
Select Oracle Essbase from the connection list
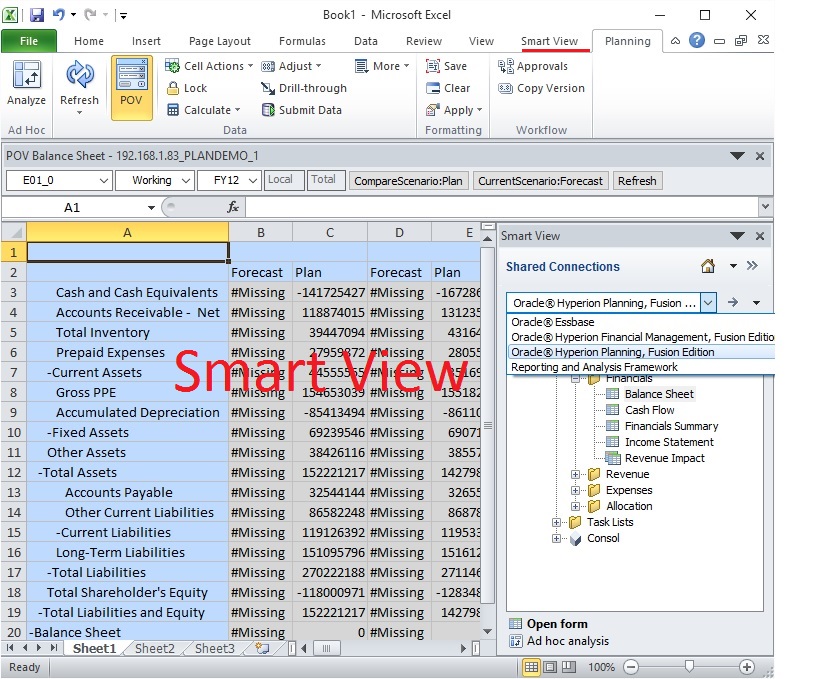click(553, 322)
